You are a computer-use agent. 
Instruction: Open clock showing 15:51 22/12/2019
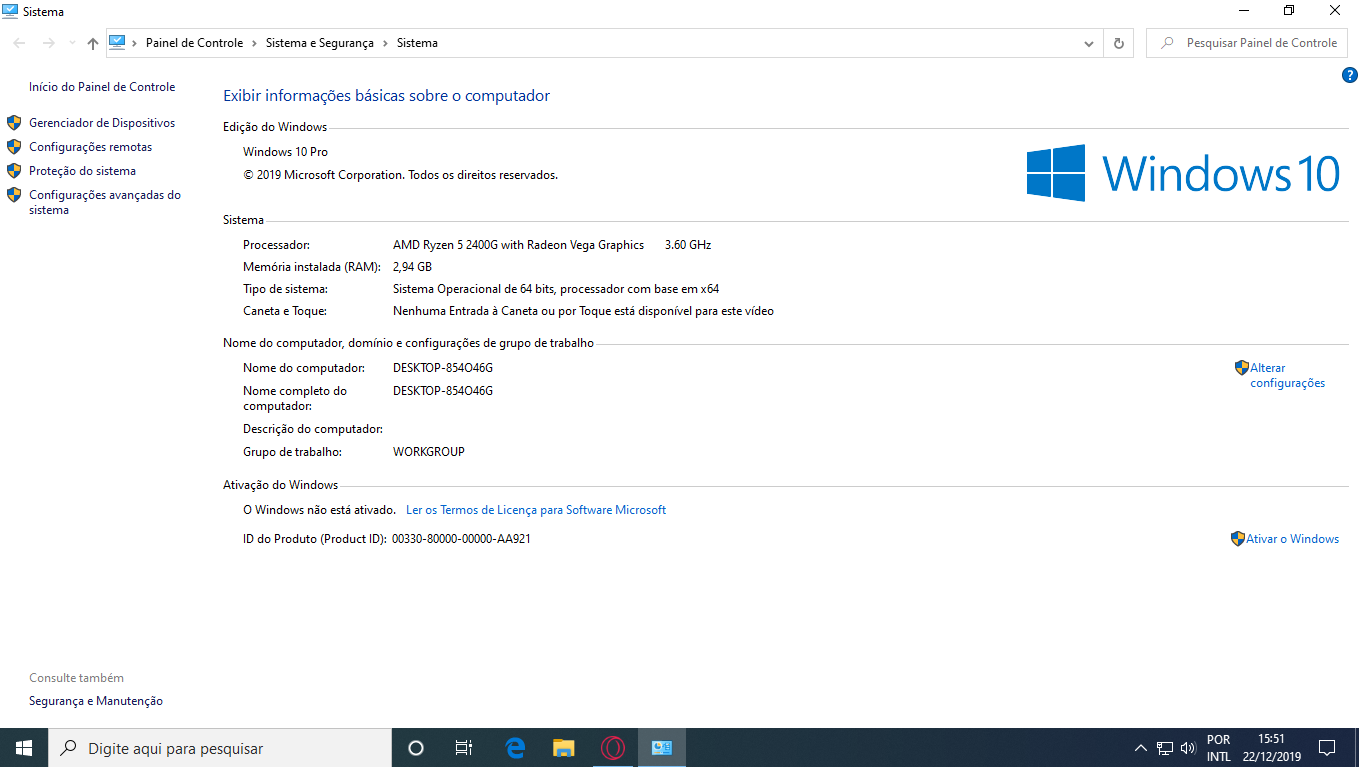[x=1272, y=748]
